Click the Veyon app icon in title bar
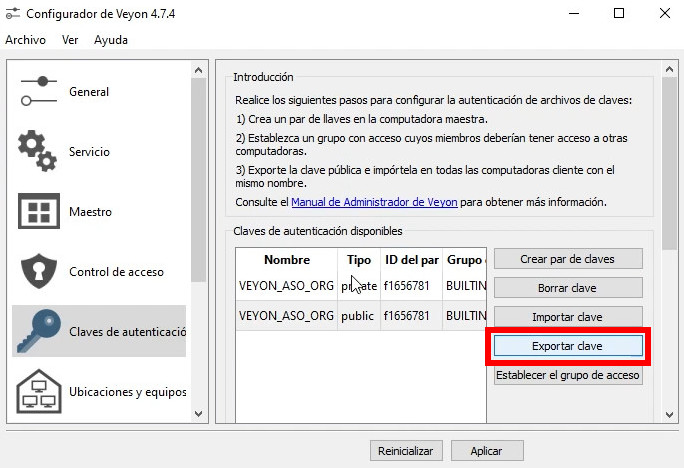684x468 pixels. [13, 13]
